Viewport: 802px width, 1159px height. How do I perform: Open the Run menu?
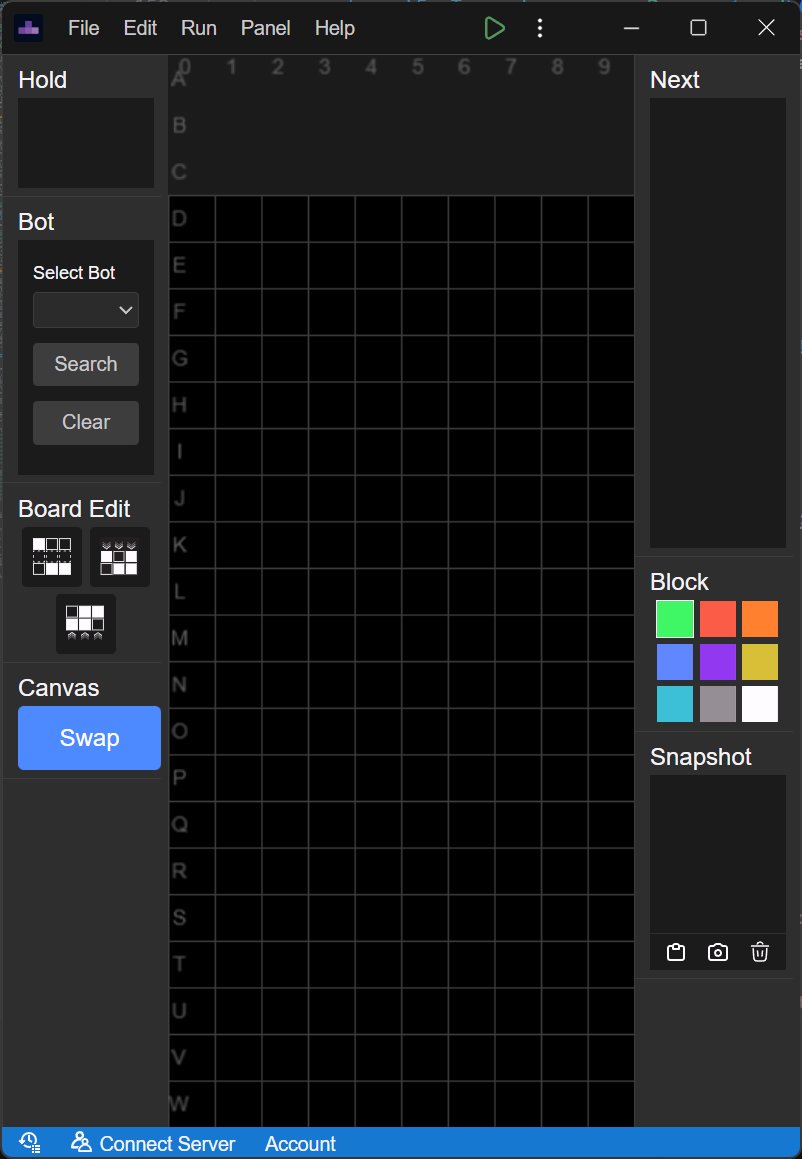pyautogui.click(x=198, y=28)
